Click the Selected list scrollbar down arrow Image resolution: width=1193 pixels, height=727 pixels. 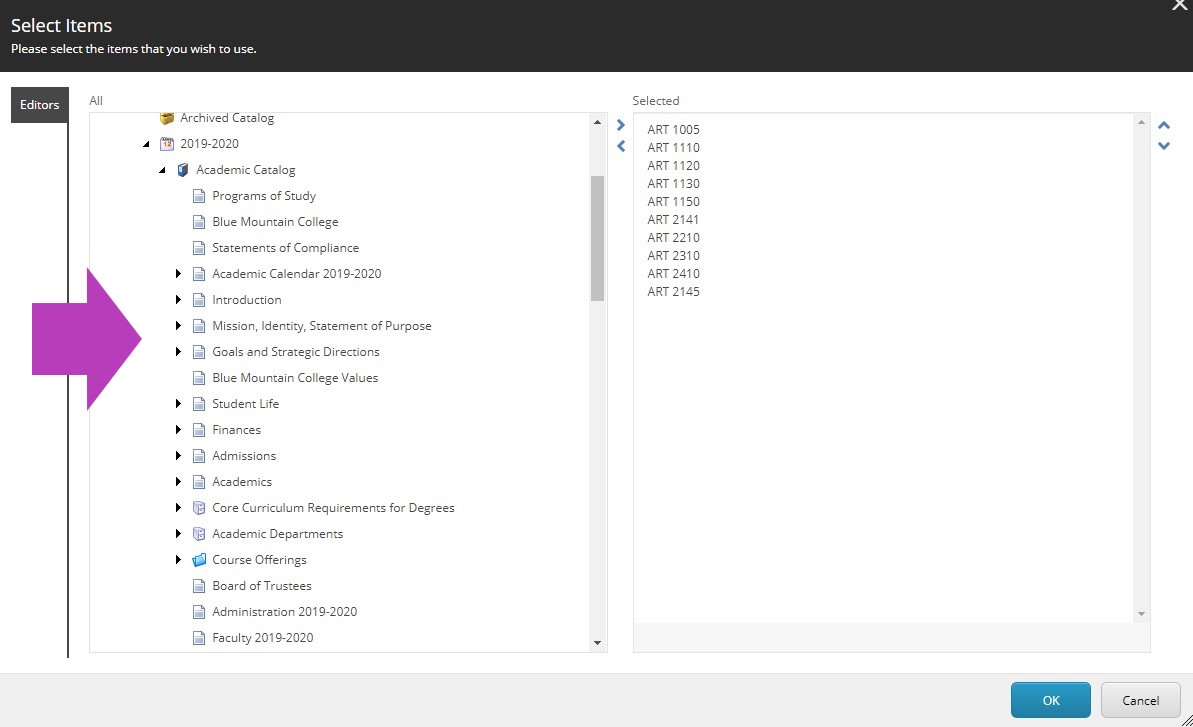point(1141,614)
